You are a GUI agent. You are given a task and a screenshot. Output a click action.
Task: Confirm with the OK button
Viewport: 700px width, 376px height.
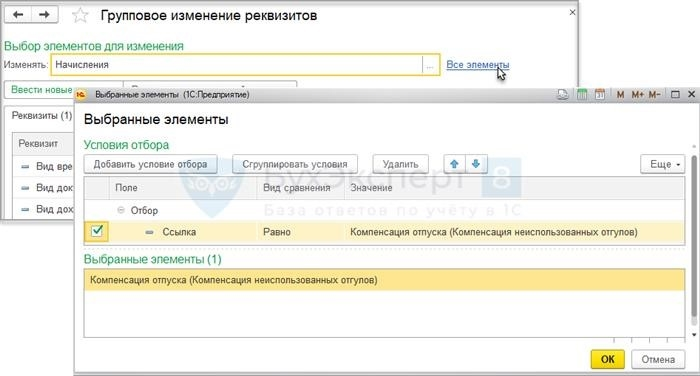click(x=608, y=359)
